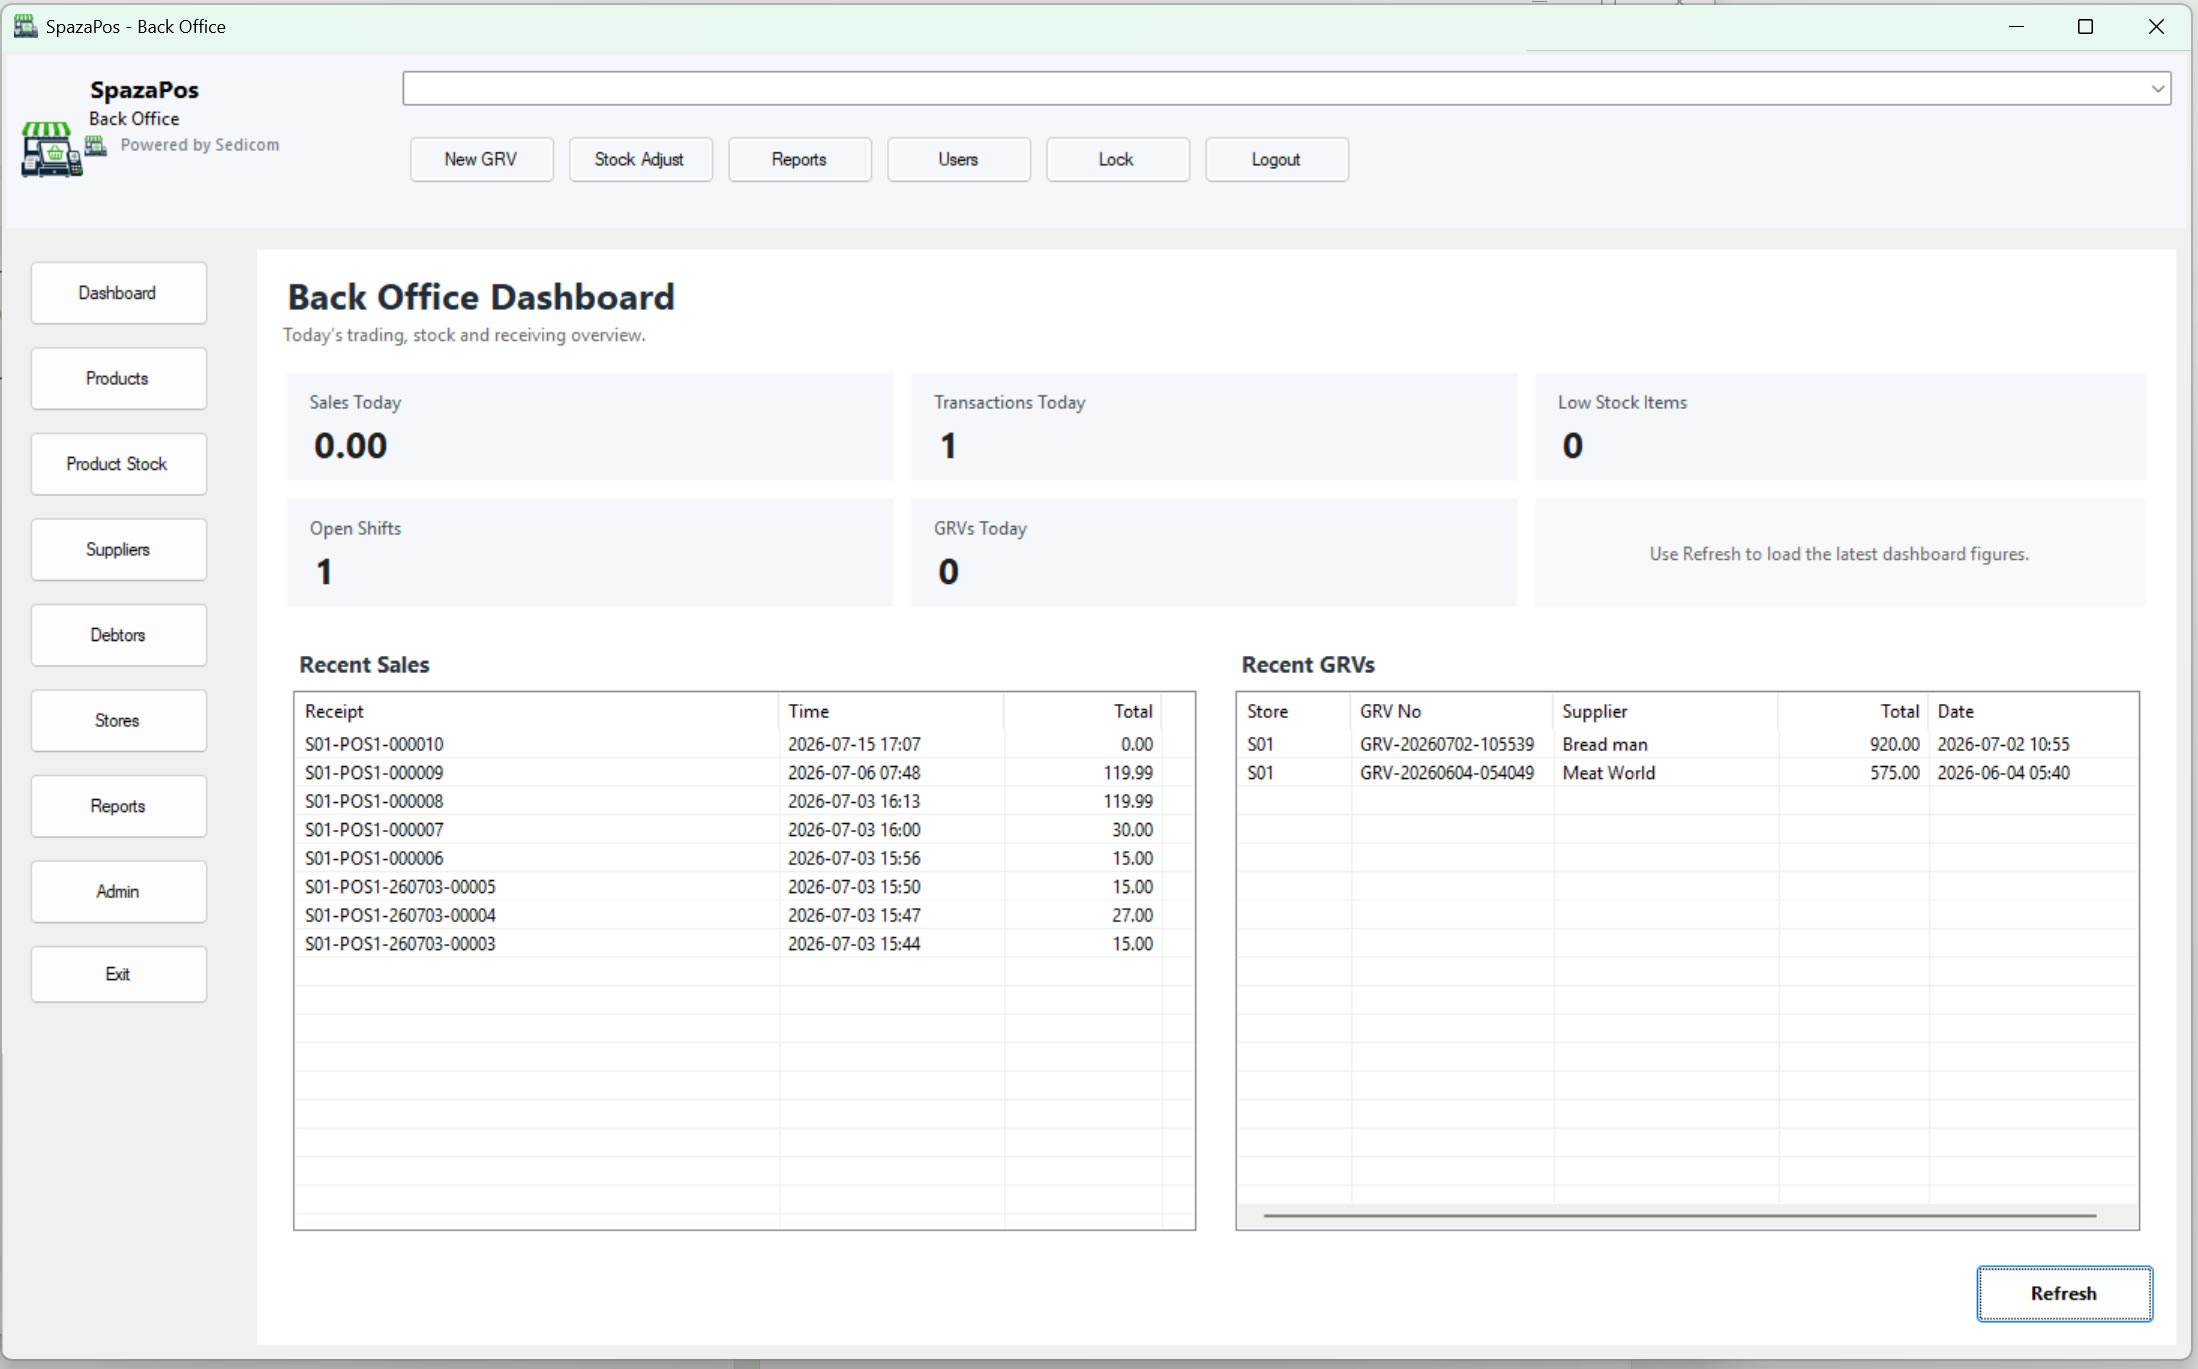The image size is (2198, 1369).
Task: Go to Dashboard in the sidebar
Action: [118, 293]
